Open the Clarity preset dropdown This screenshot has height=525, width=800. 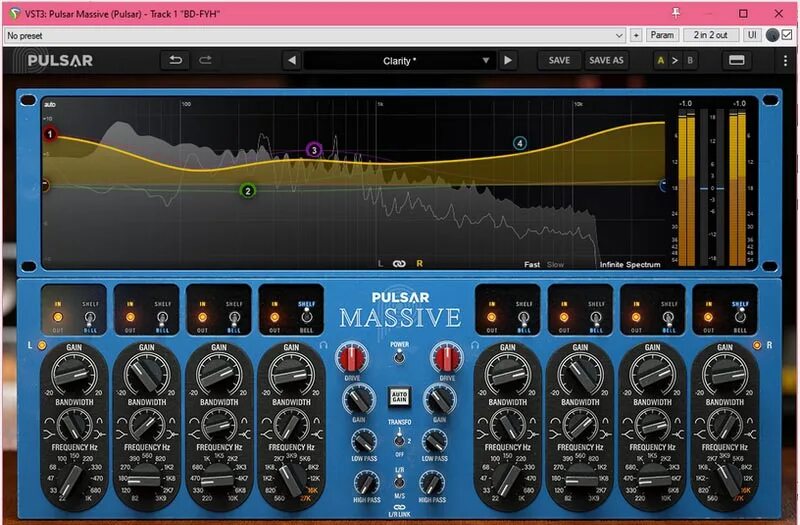[399, 61]
